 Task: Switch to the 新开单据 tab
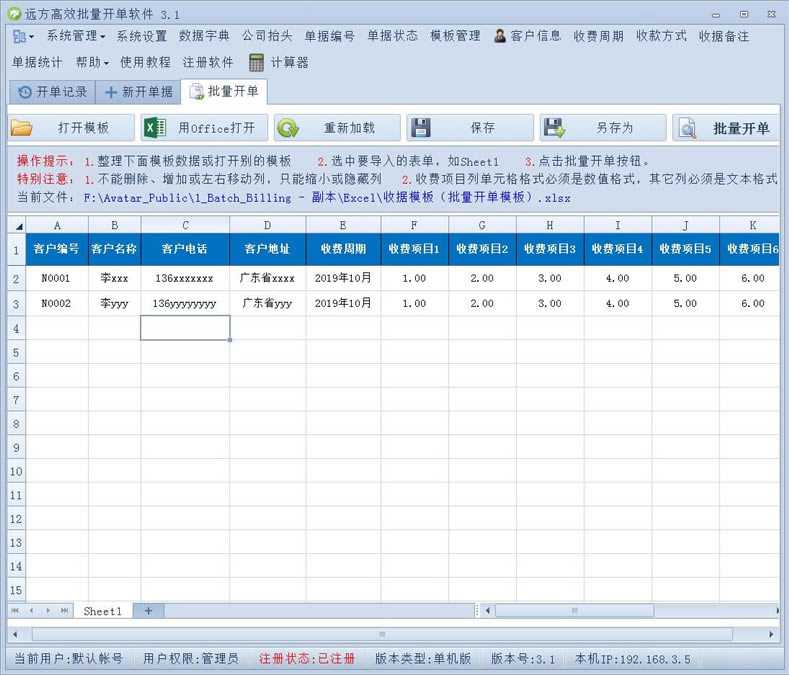[x=138, y=92]
